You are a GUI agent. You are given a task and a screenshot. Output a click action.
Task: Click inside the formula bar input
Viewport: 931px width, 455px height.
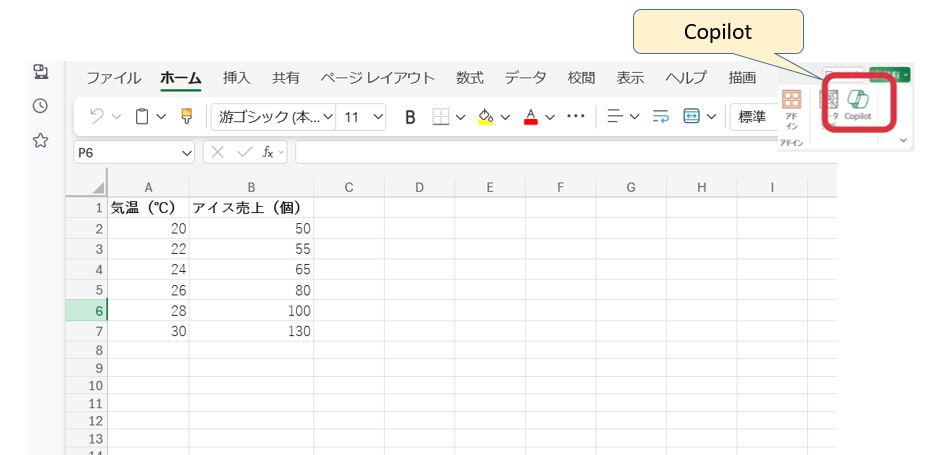(565, 153)
